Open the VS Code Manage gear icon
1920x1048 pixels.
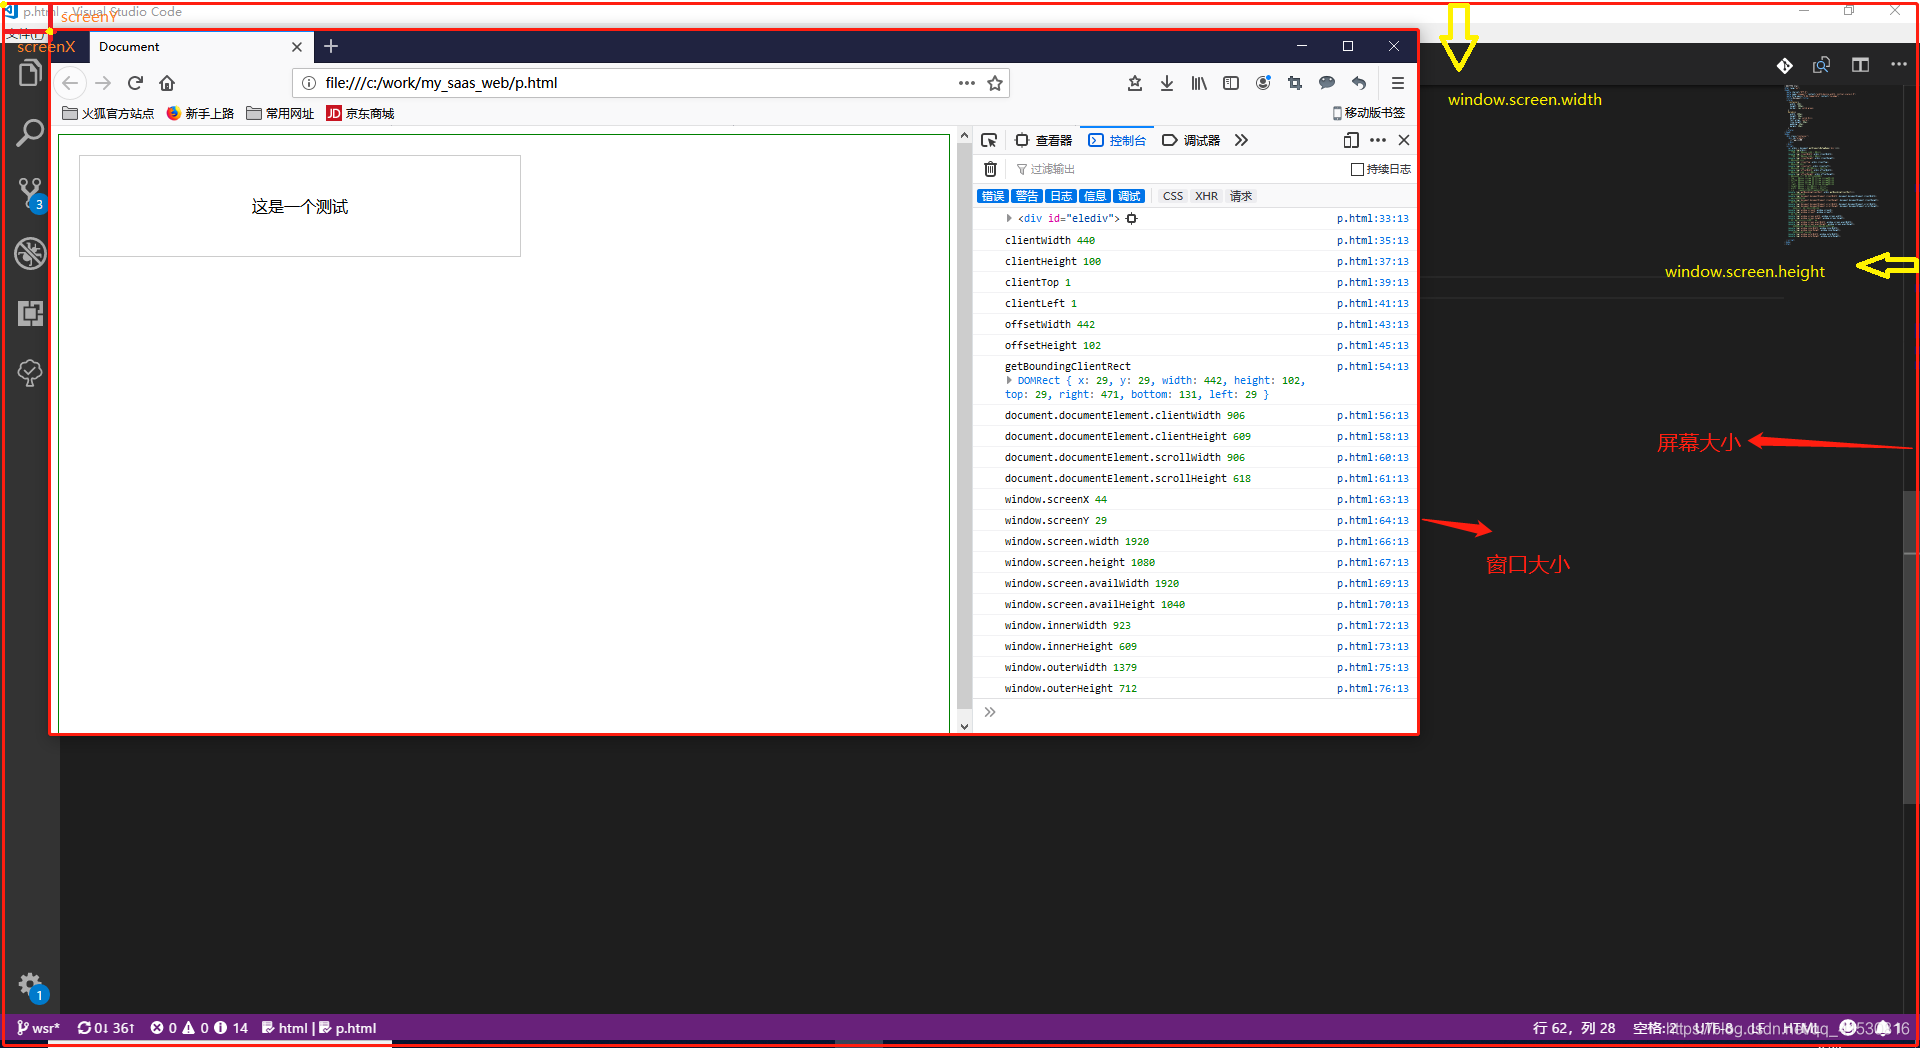tap(30, 985)
